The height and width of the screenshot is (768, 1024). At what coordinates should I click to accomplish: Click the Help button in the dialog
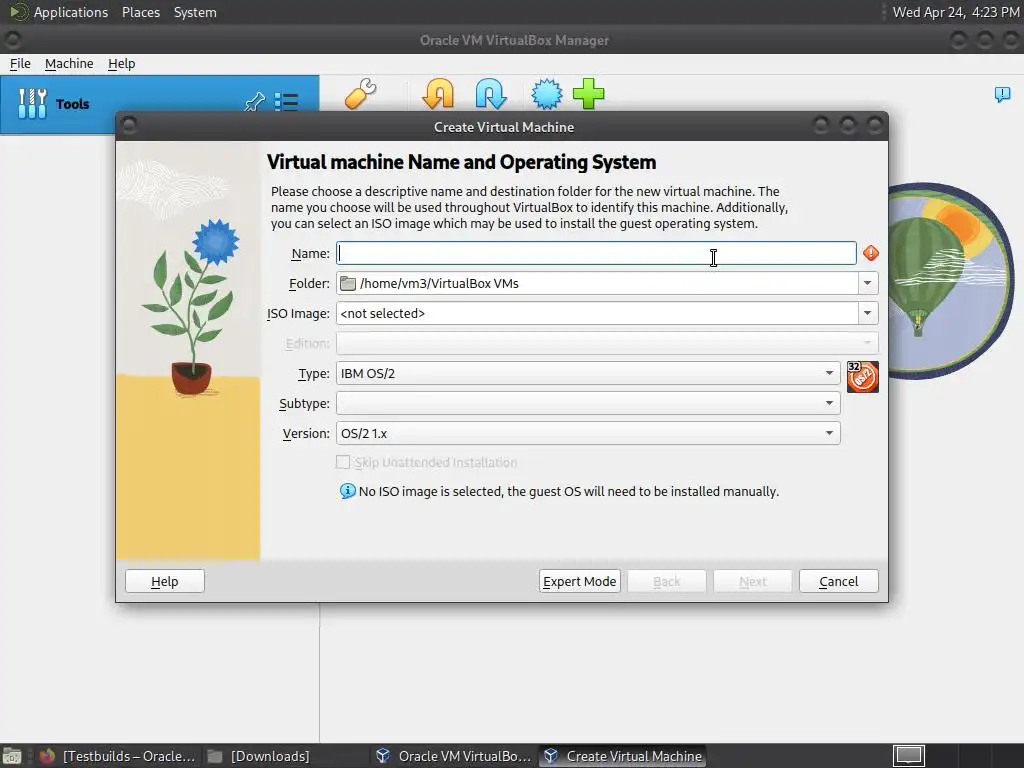pos(165,581)
